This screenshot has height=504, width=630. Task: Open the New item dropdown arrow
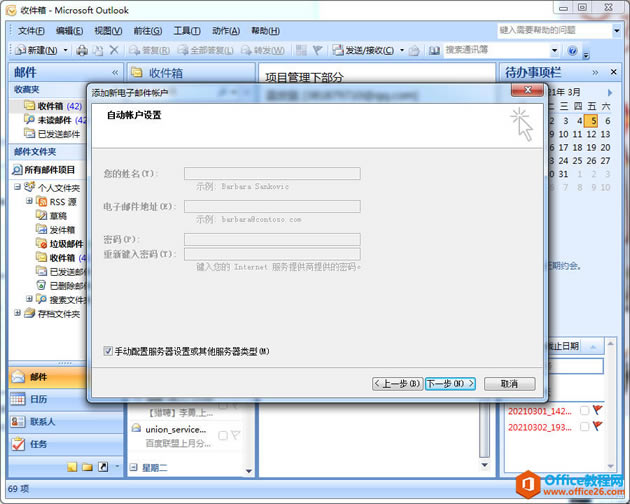[65, 50]
